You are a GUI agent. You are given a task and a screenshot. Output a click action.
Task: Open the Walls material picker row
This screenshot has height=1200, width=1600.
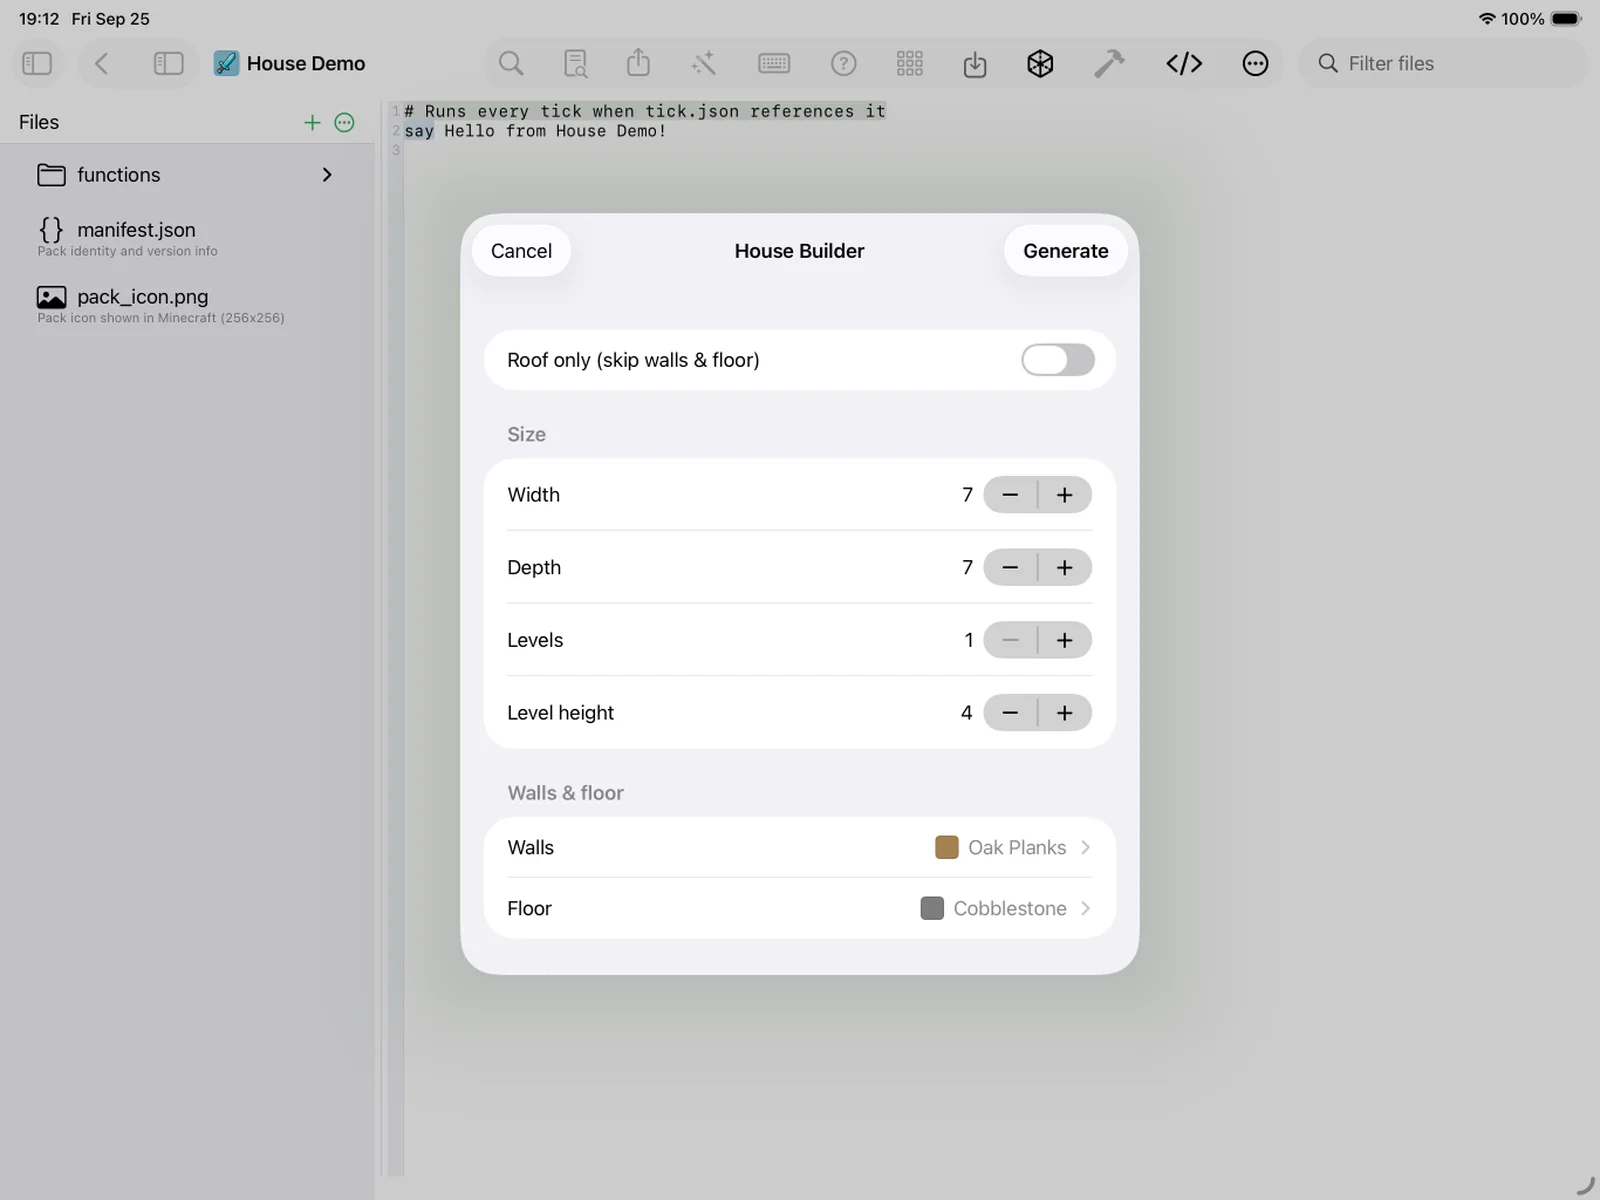(799, 847)
